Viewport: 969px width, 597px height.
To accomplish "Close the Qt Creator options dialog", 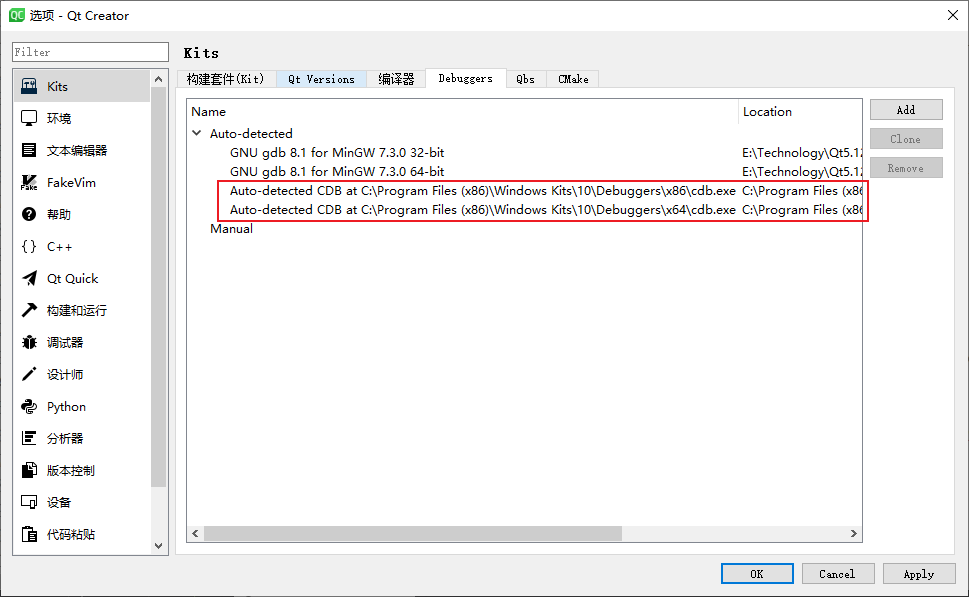I will click(952, 15).
